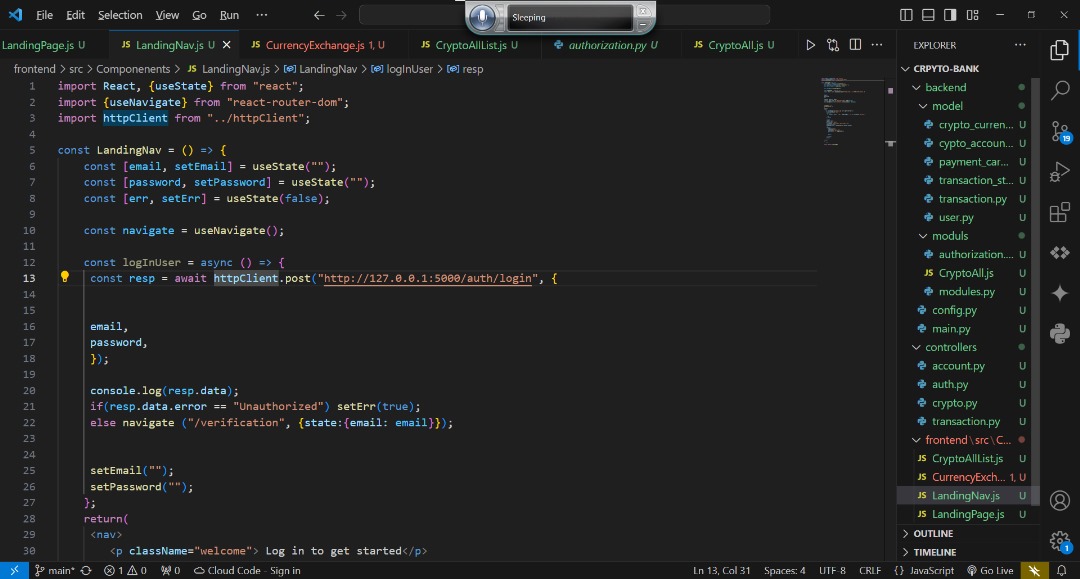
Task: Click the main* branch in status bar
Action: click(x=54, y=570)
